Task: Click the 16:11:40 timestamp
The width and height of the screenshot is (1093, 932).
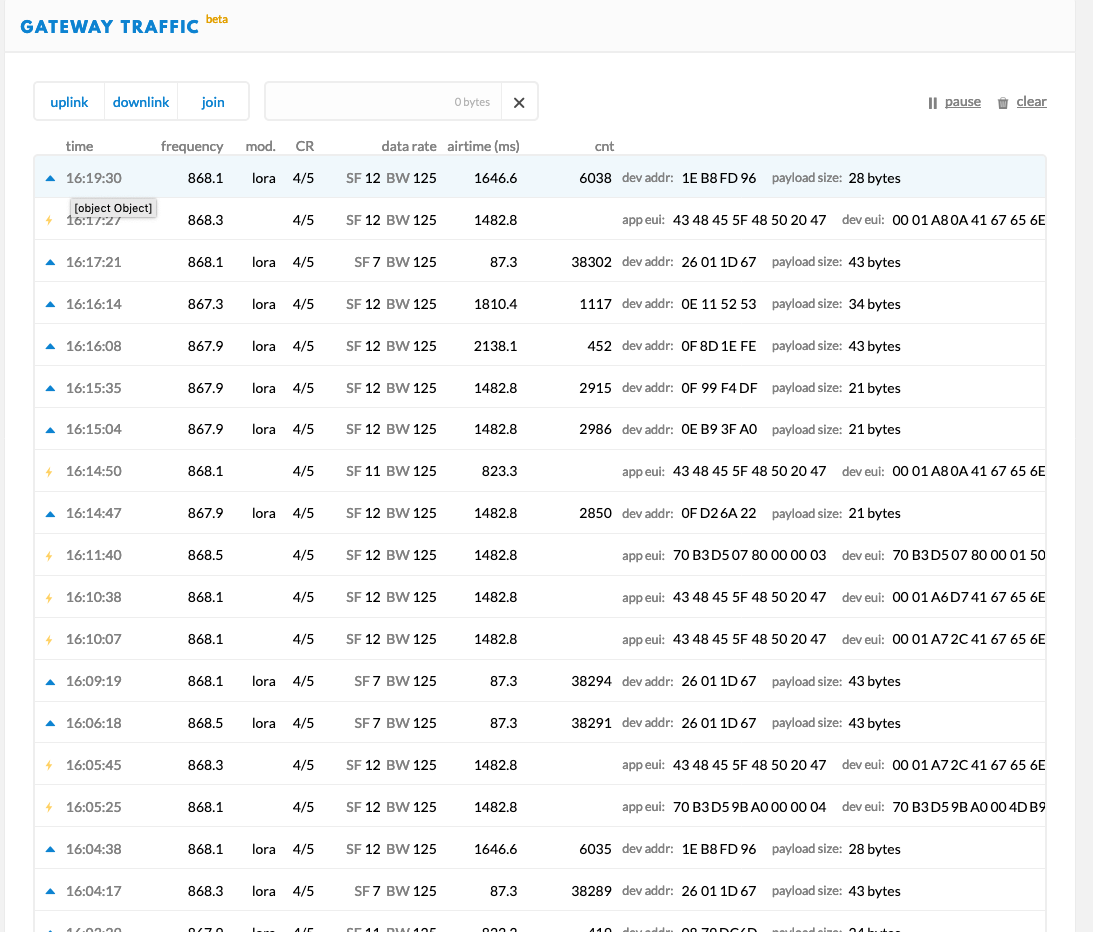Action: coord(93,555)
